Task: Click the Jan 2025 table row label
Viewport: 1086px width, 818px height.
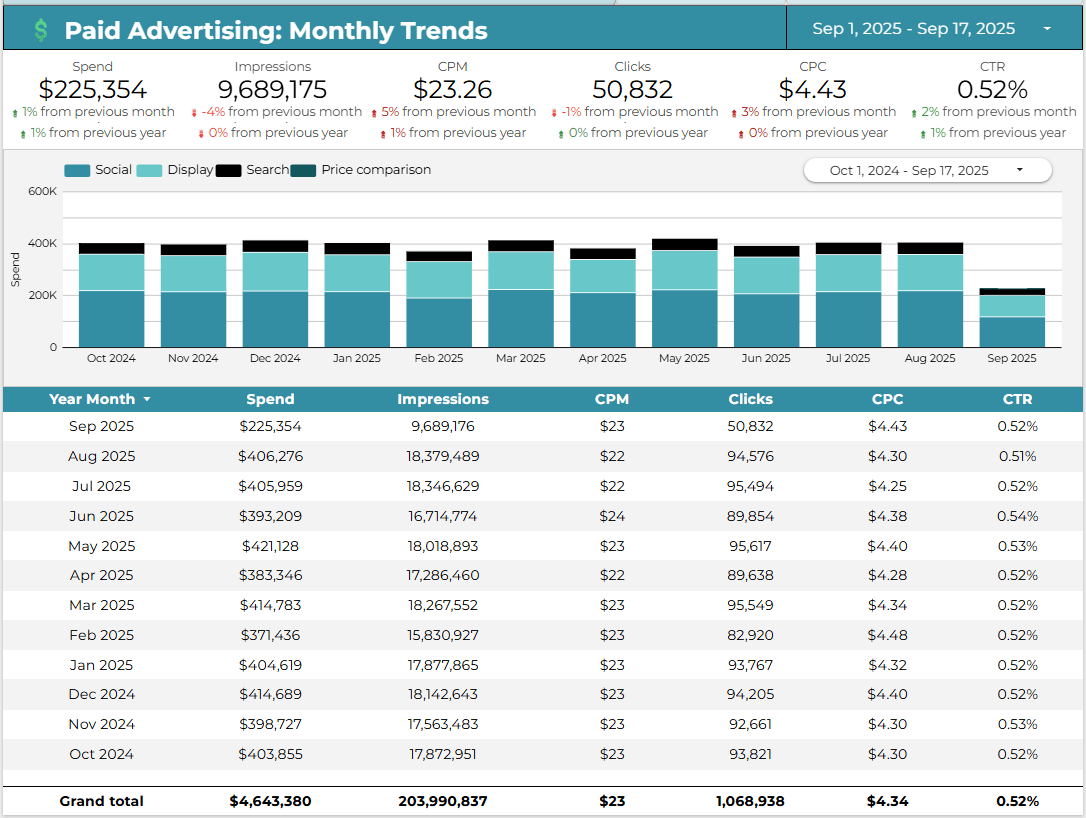Action: [x=101, y=664]
